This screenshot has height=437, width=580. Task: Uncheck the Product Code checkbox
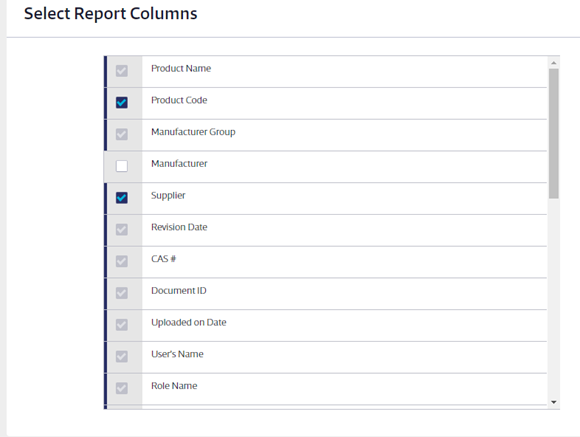coord(122,102)
